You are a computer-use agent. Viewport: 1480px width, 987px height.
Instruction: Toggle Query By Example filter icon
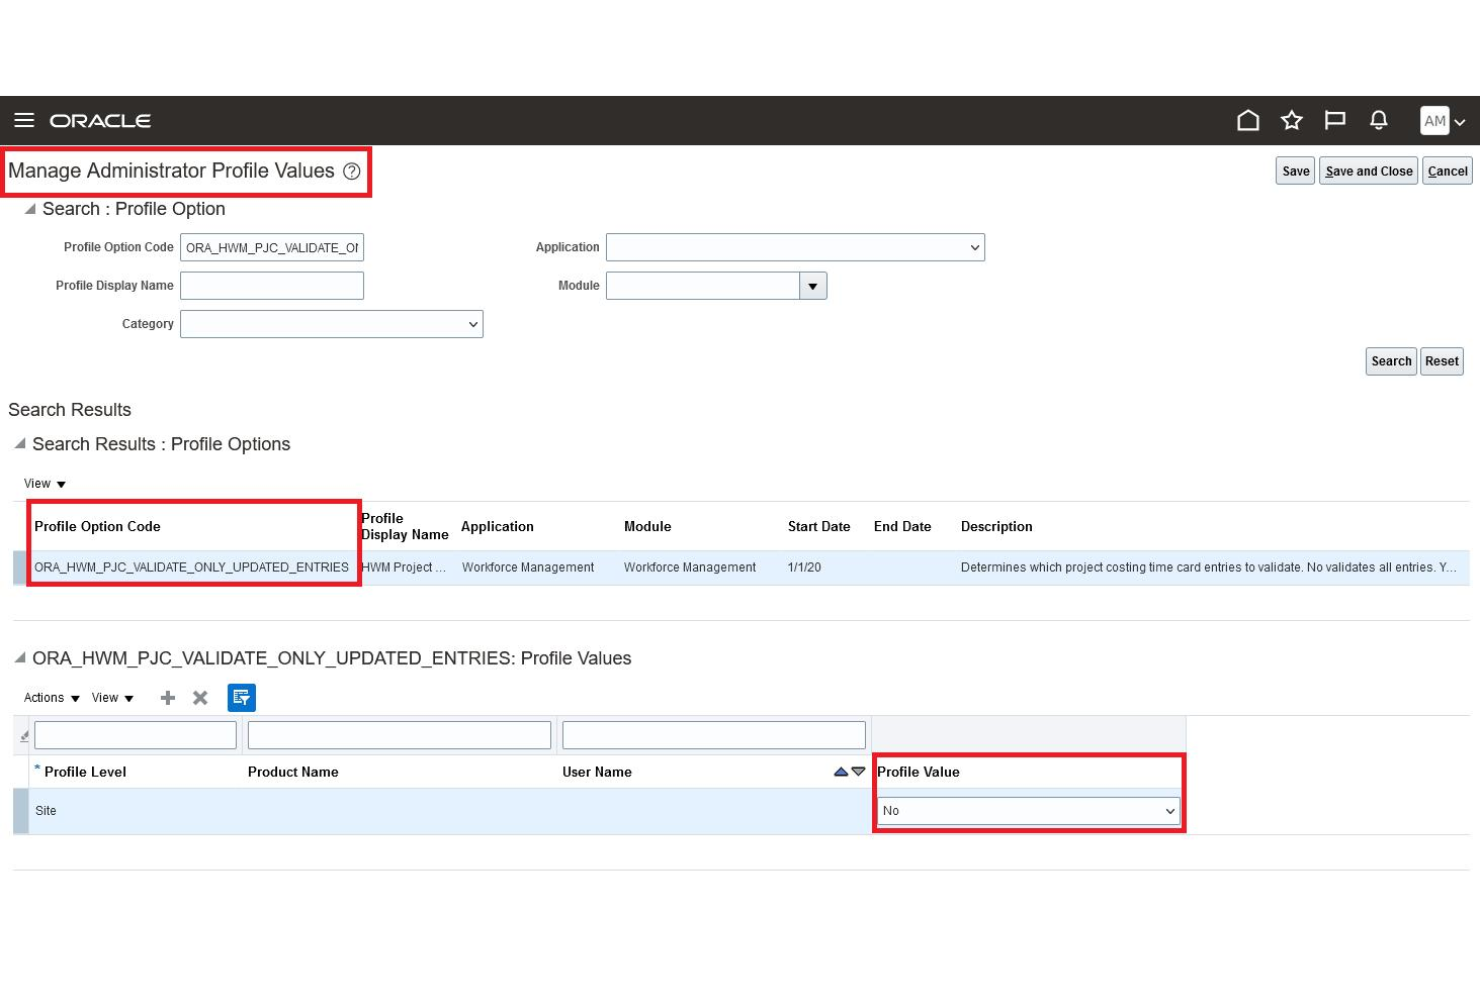tap(241, 698)
